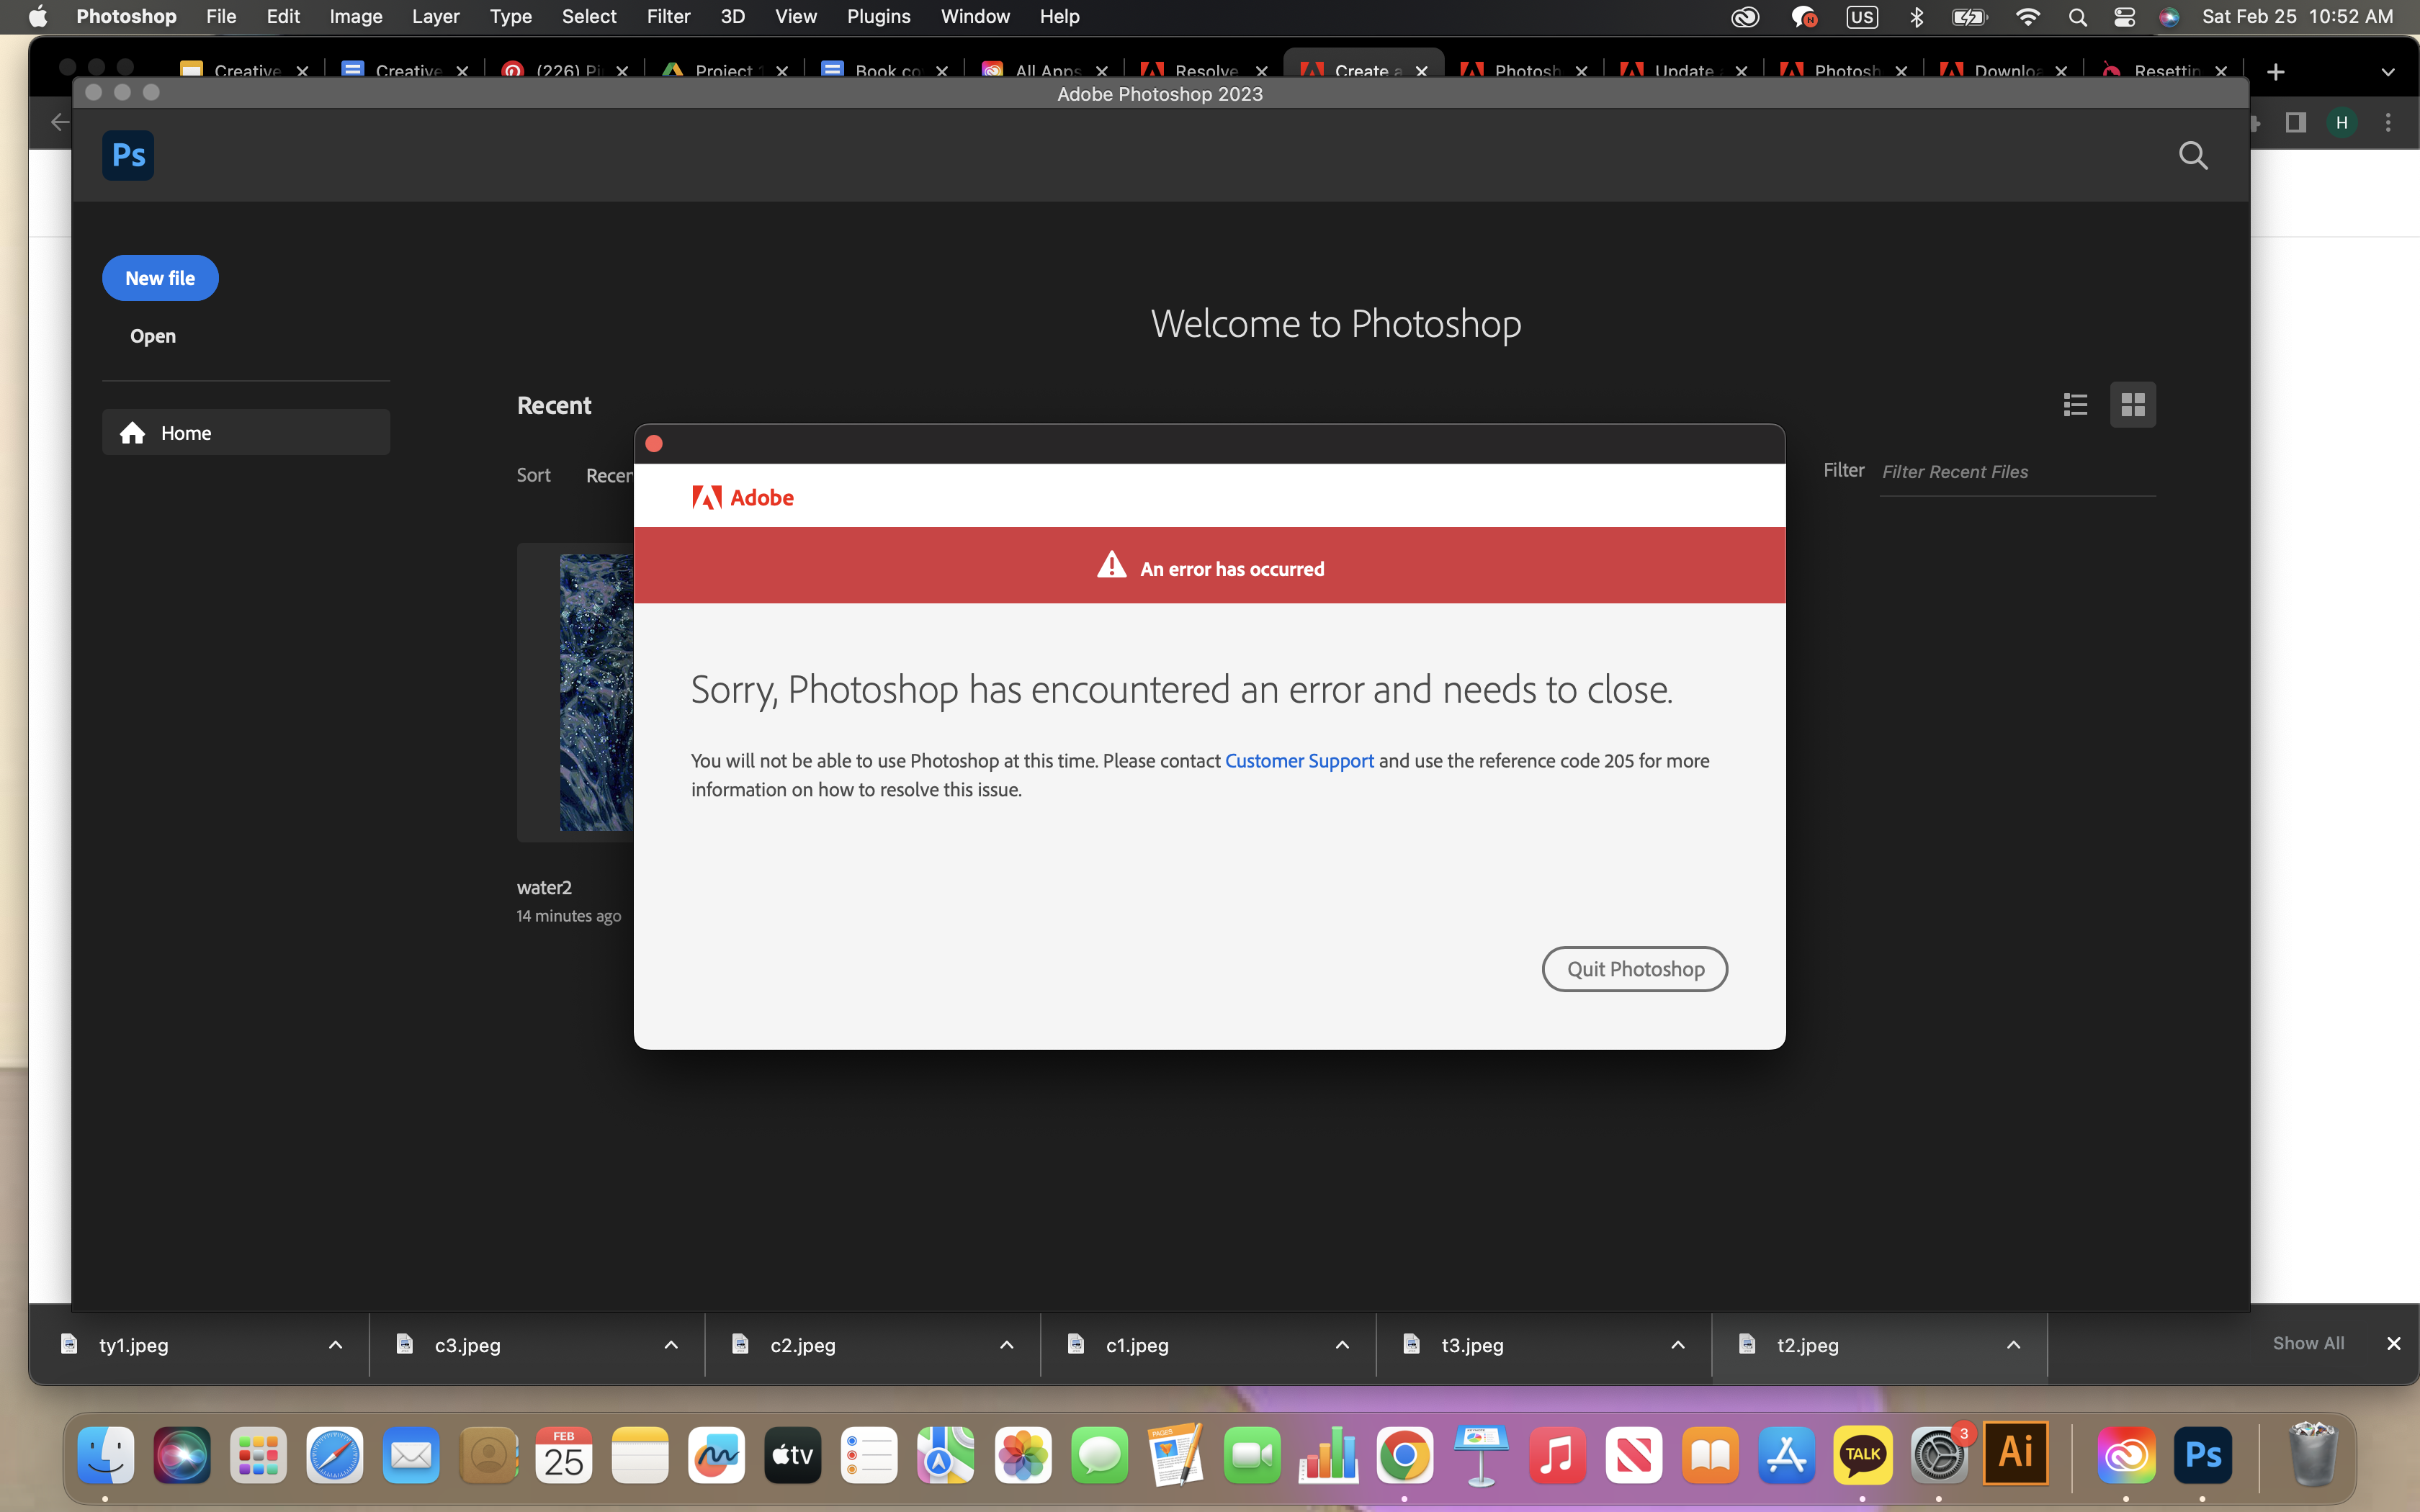Open the Image menu in menu bar

[x=354, y=16]
